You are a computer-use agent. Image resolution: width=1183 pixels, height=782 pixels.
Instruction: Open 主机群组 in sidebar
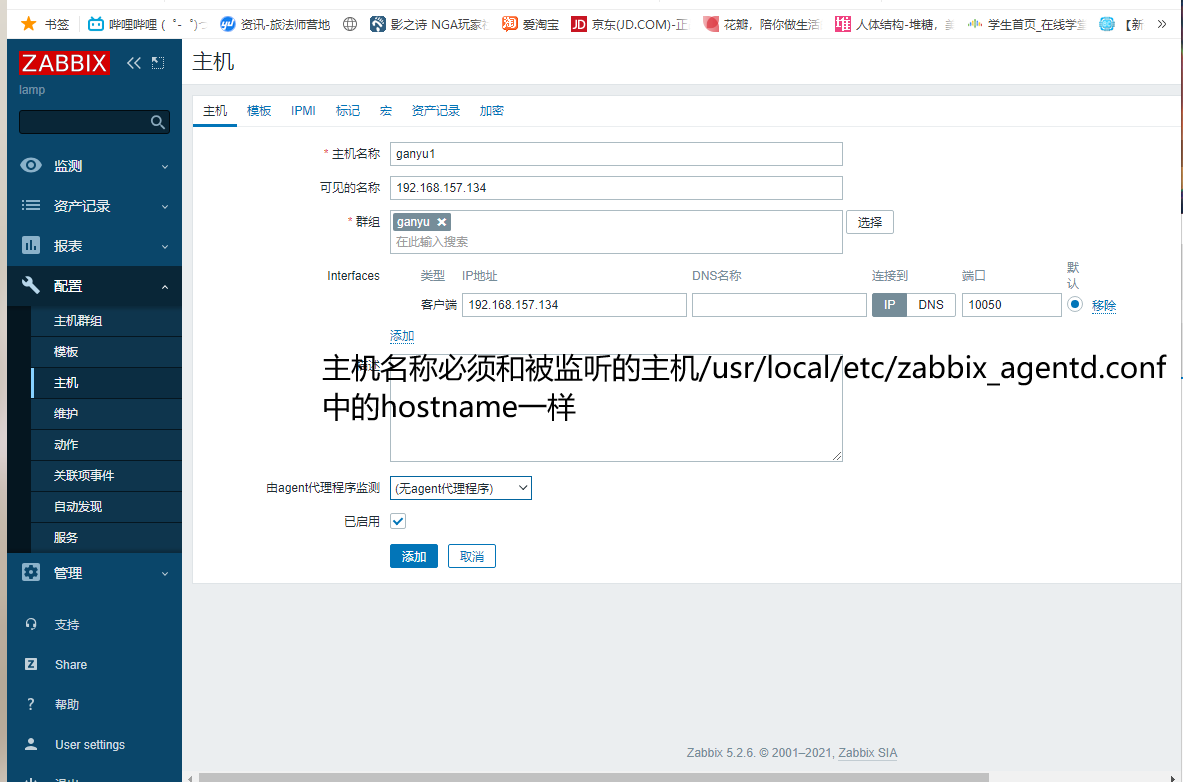(106, 321)
